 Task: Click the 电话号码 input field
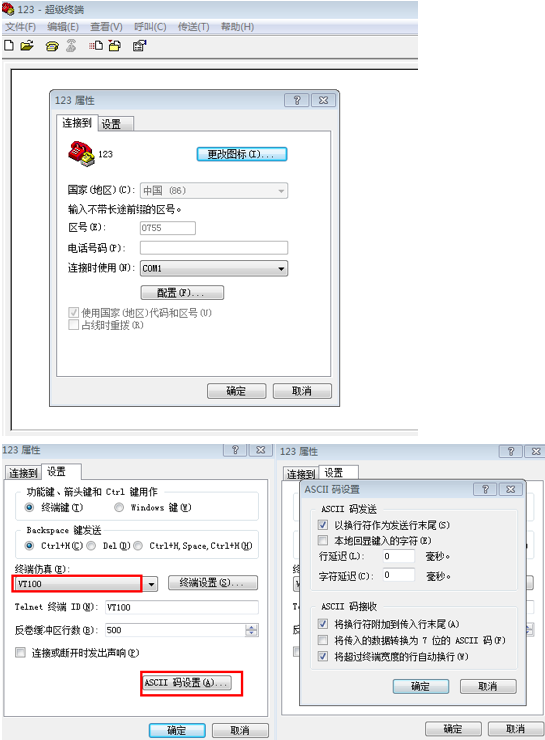214,248
